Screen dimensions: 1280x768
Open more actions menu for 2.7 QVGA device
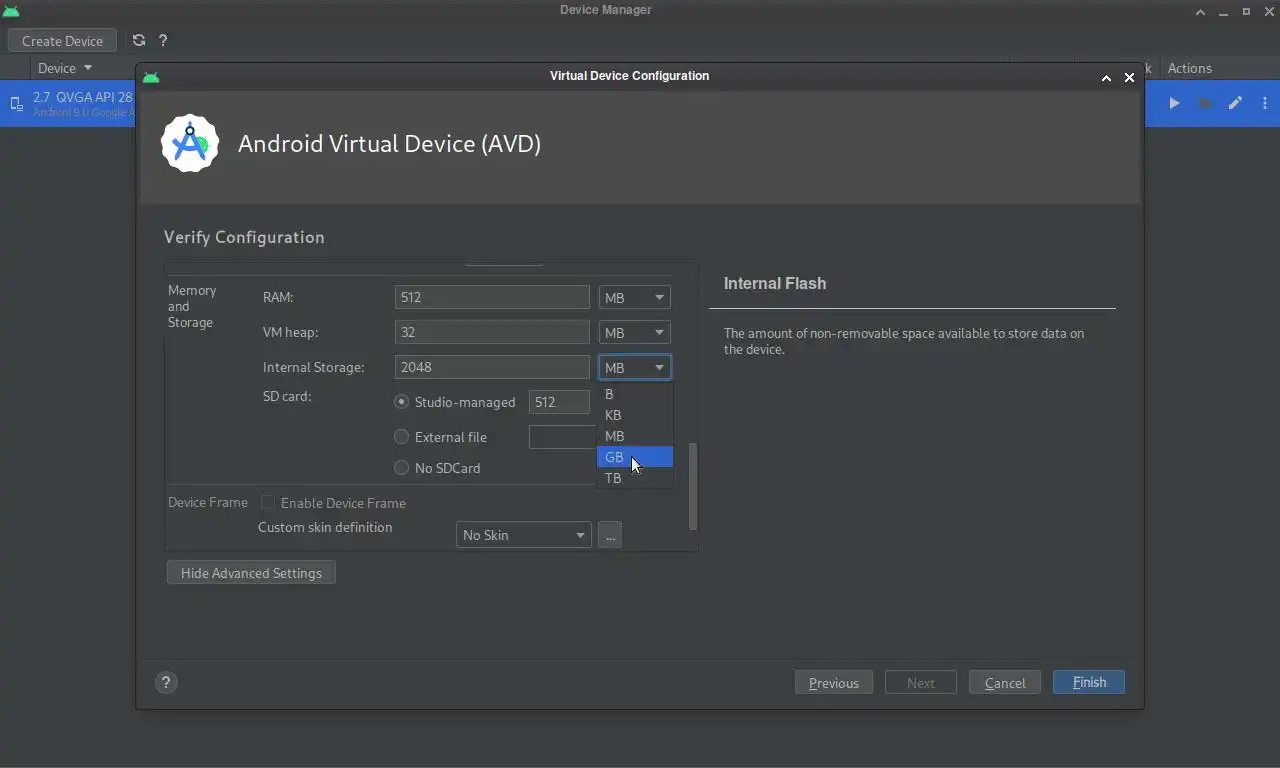[1265, 103]
